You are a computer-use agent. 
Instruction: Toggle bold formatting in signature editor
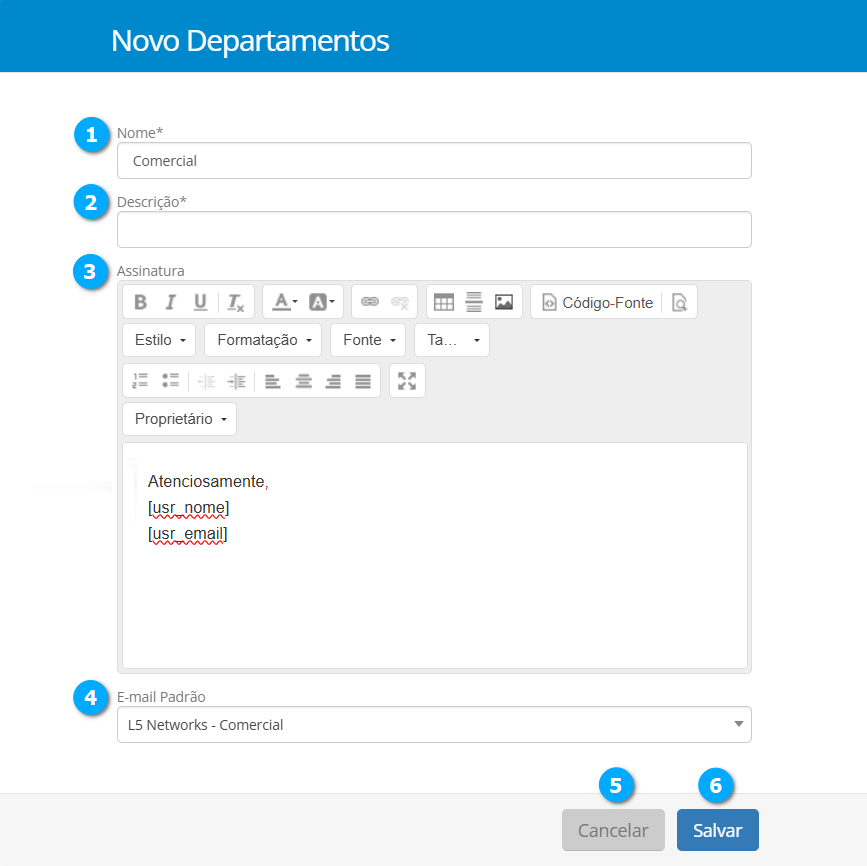[x=141, y=302]
